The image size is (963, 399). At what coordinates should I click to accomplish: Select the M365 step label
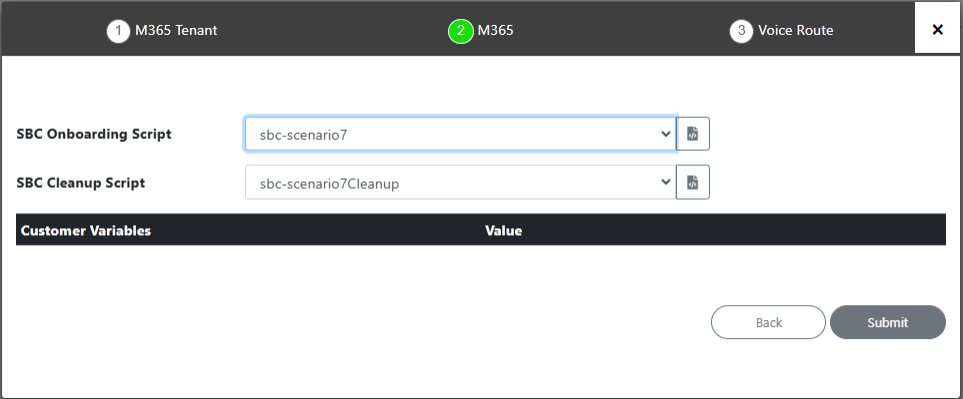496,31
